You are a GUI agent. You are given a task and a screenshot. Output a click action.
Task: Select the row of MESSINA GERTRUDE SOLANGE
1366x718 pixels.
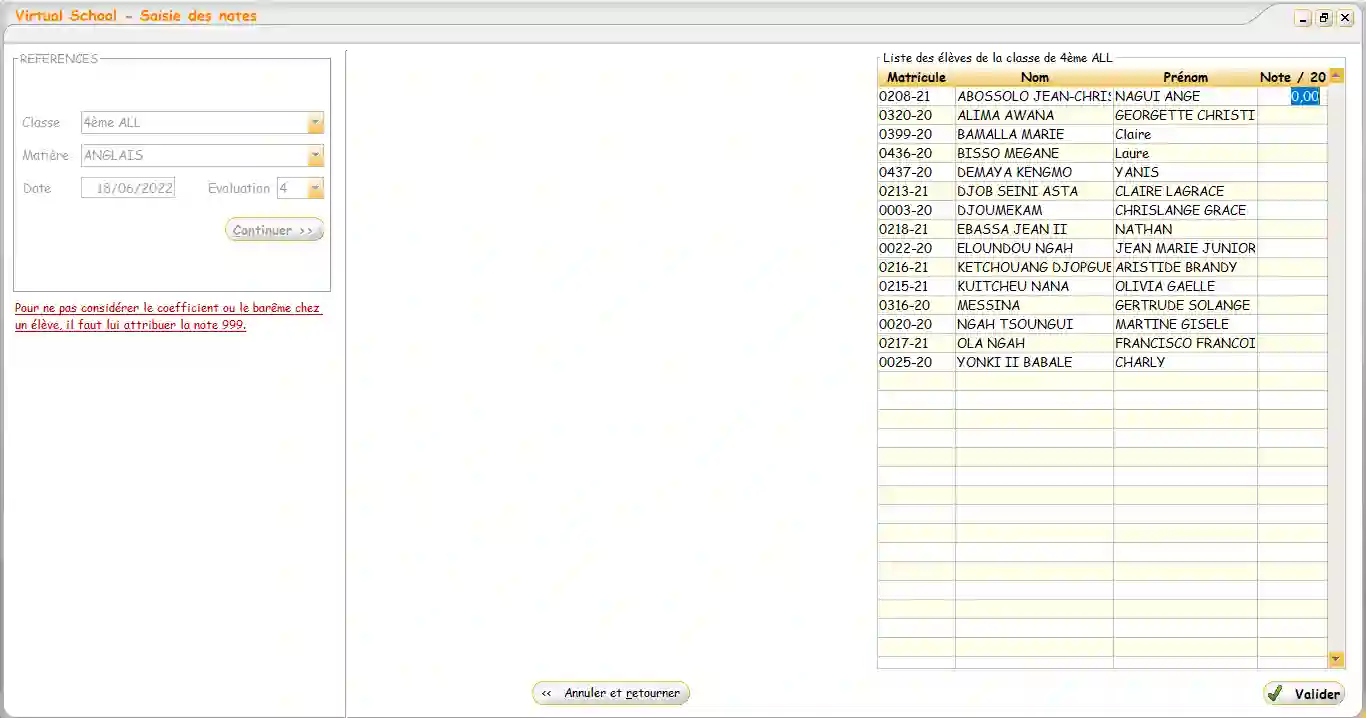(1034, 305)
